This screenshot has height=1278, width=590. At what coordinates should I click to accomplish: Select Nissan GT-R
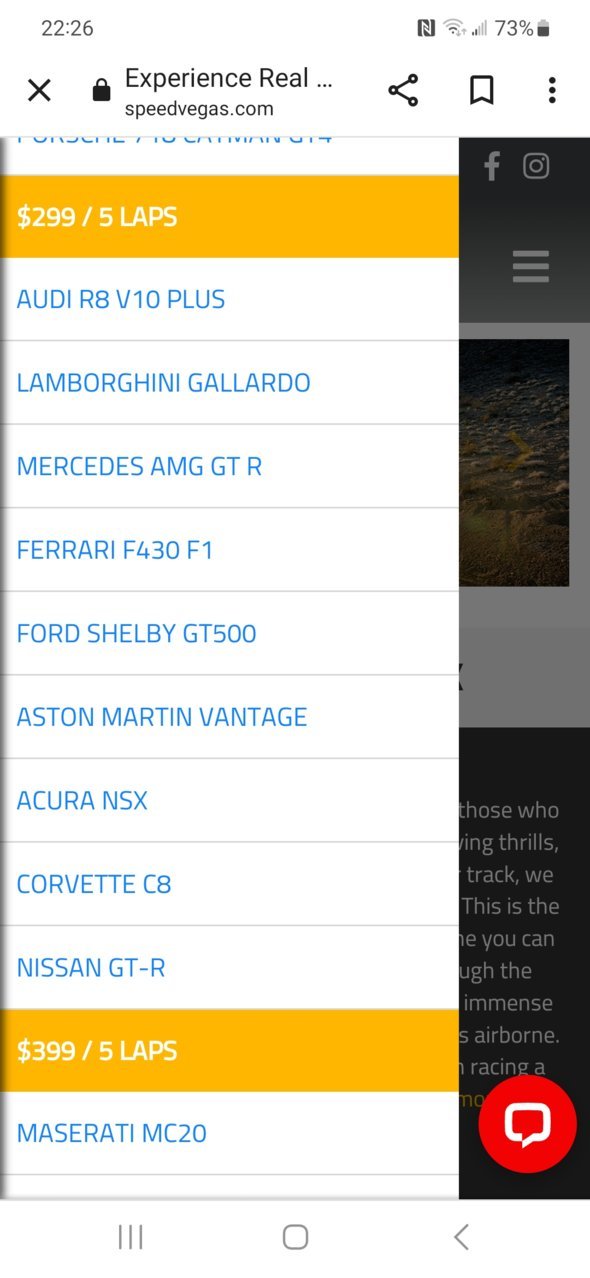coord(229,967)
